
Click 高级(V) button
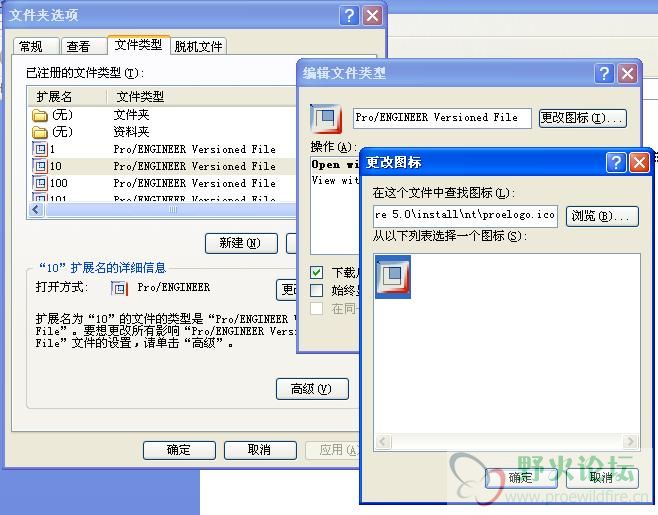[312, 389]
